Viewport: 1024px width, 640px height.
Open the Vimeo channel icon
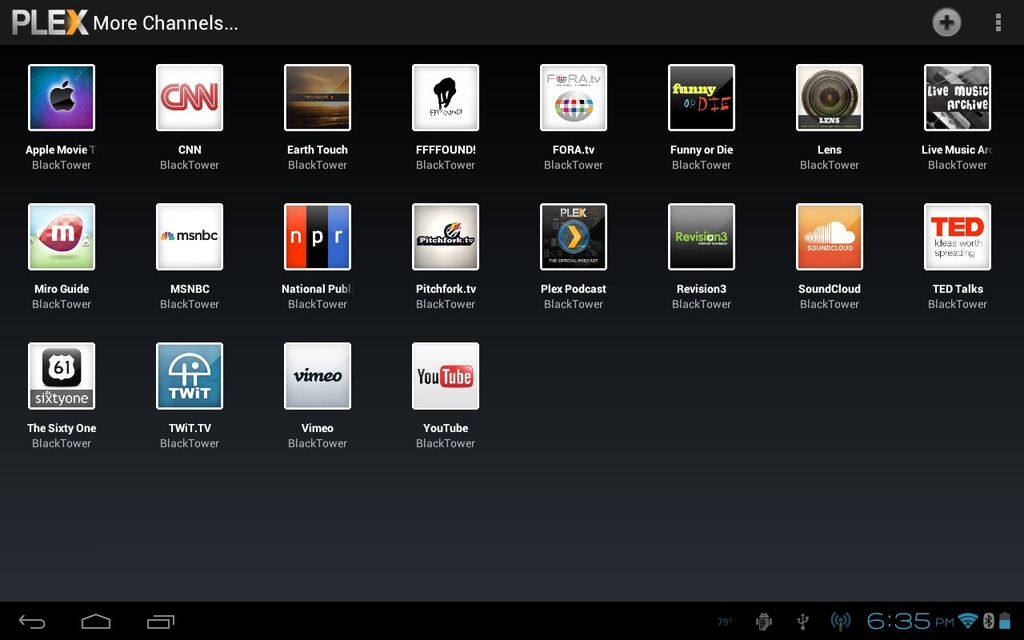coord(317,376)
